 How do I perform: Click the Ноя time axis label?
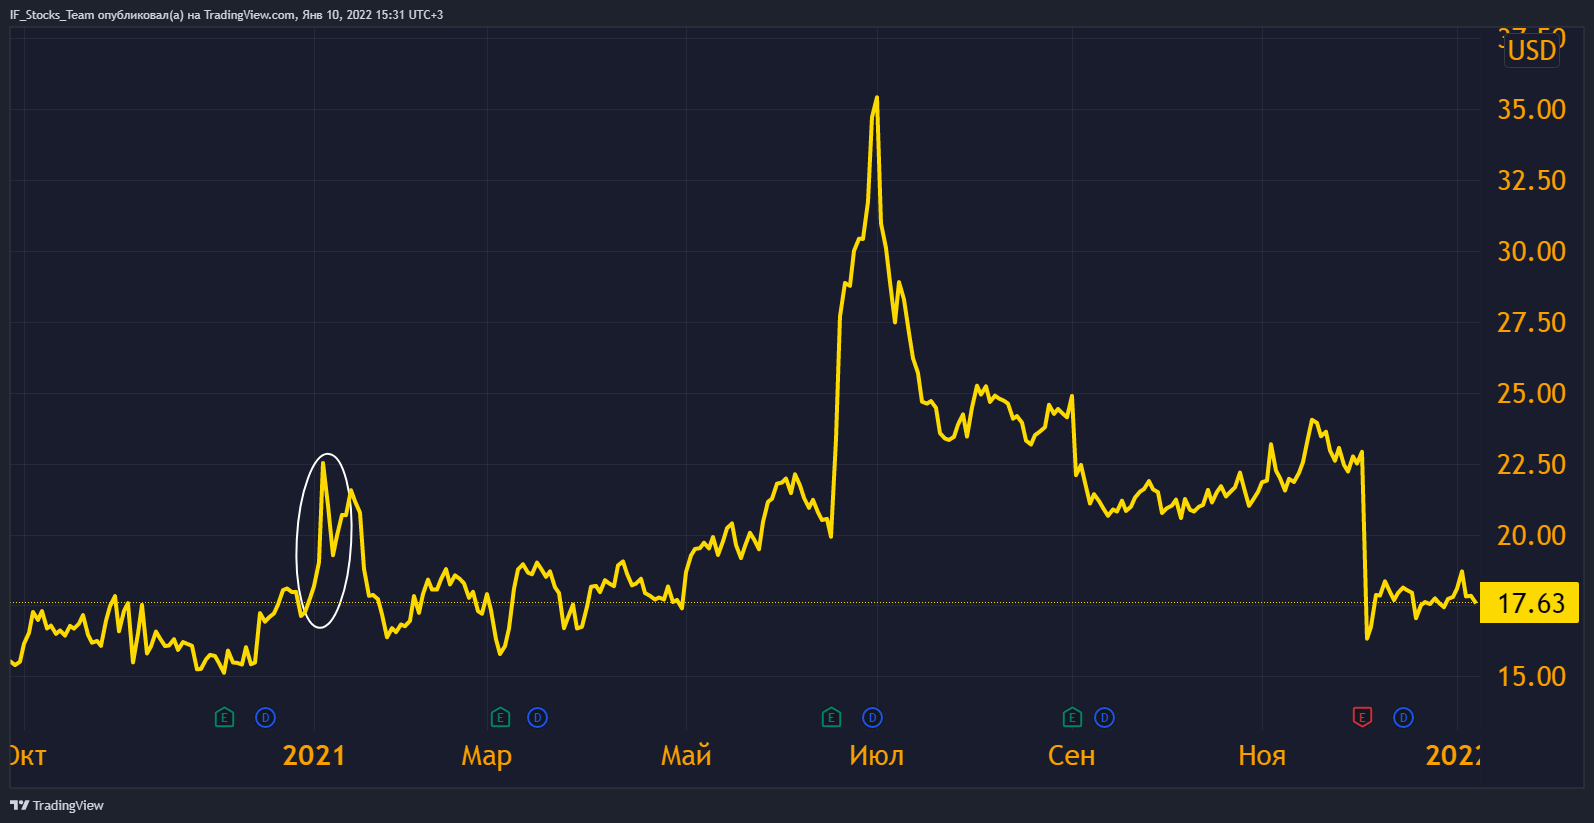click(x=1262, y=755)
